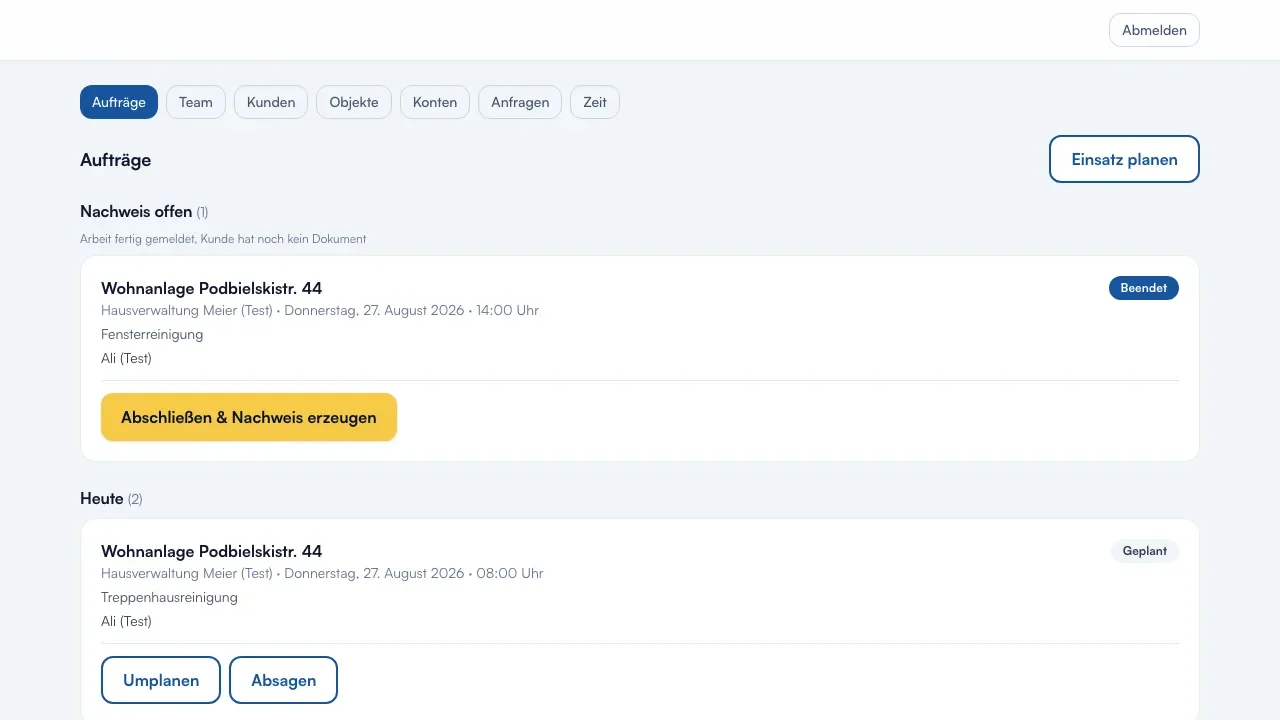Screen dimensions: 1280x720
Task: Click "Ali (Test)" under Treppenhausreinigung
Action: coord(127,621)
